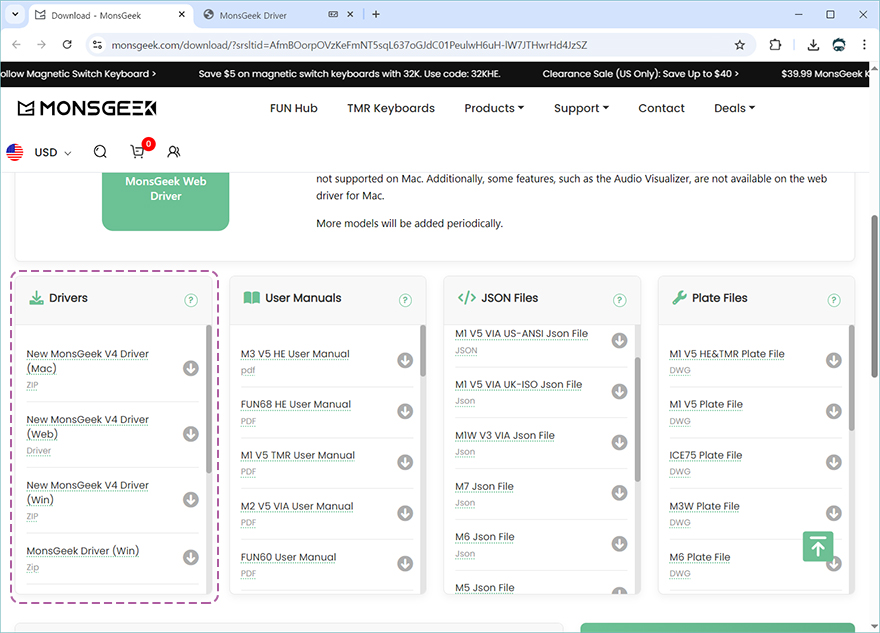
Task: Download M3W Plate File
Action: tap(834, 513)
